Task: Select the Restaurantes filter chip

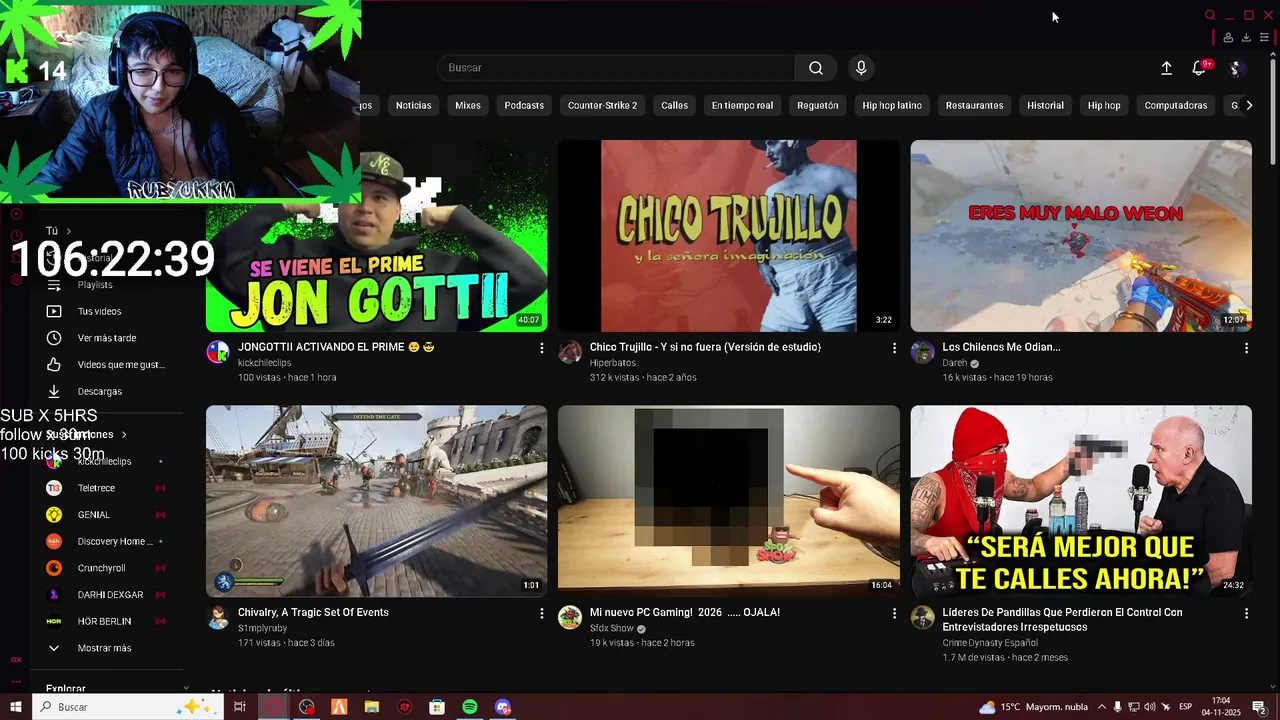Action: point(974,105)
